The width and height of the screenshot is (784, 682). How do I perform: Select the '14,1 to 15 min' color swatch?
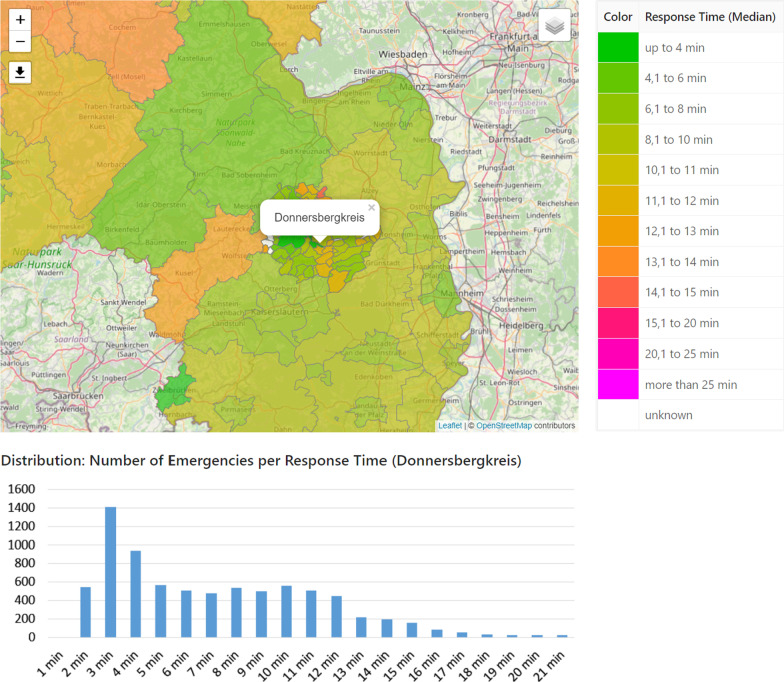click(618, 292)
